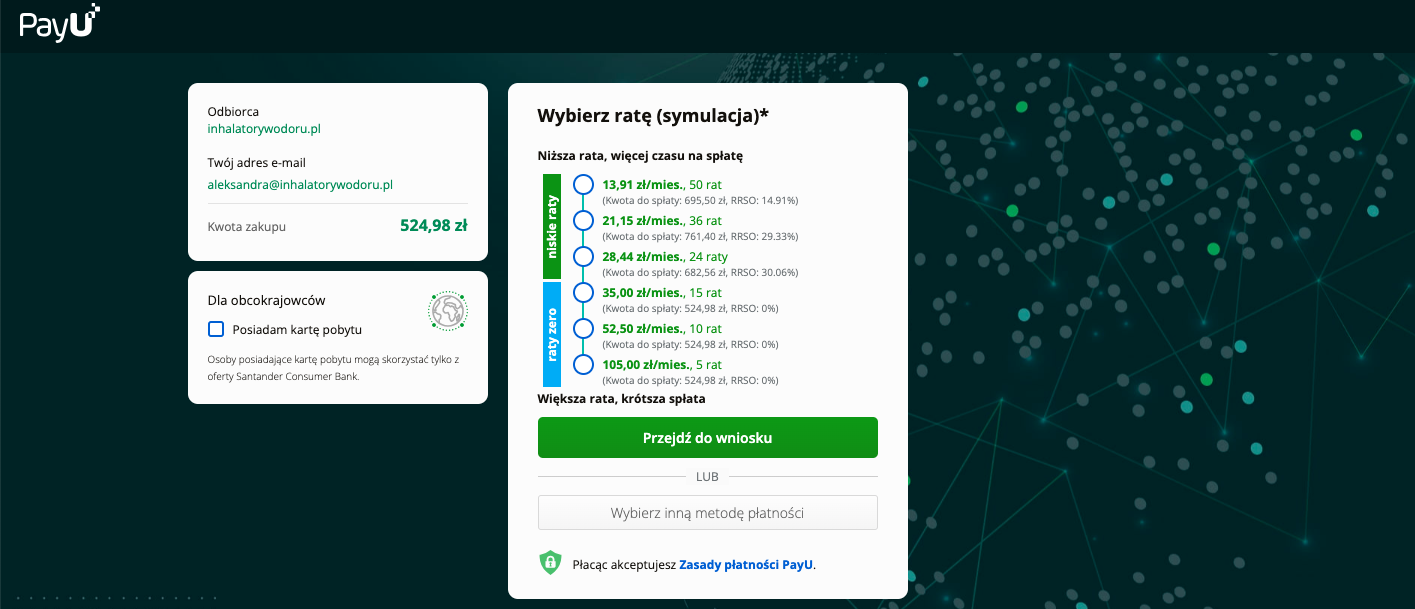Click the Wybierz ratę (symulacja)* heading

tap(653, 115)
